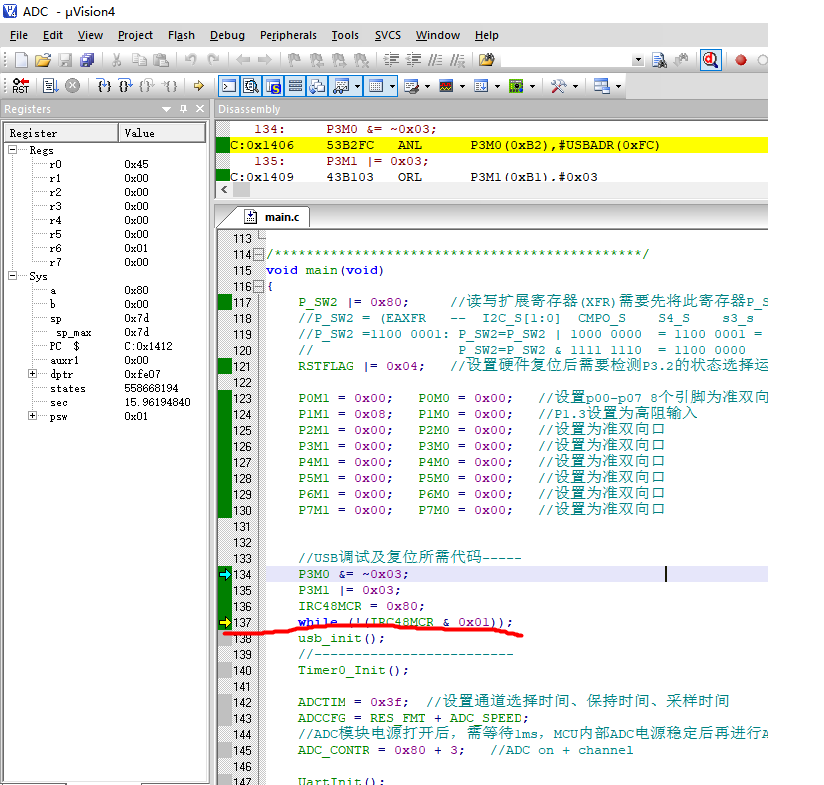
Task: Close the Registers panel
Action: click(200, 109)
